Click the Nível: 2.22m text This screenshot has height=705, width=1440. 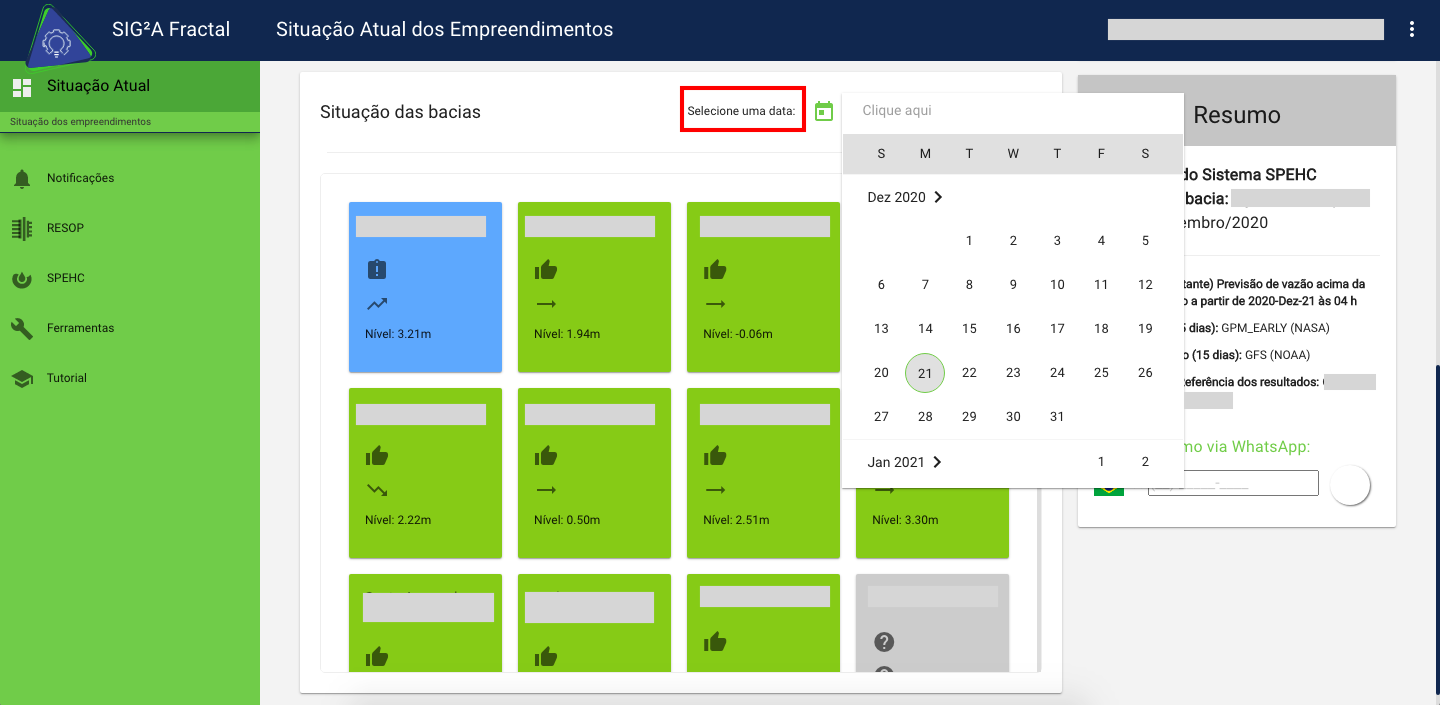click(398, 520)
